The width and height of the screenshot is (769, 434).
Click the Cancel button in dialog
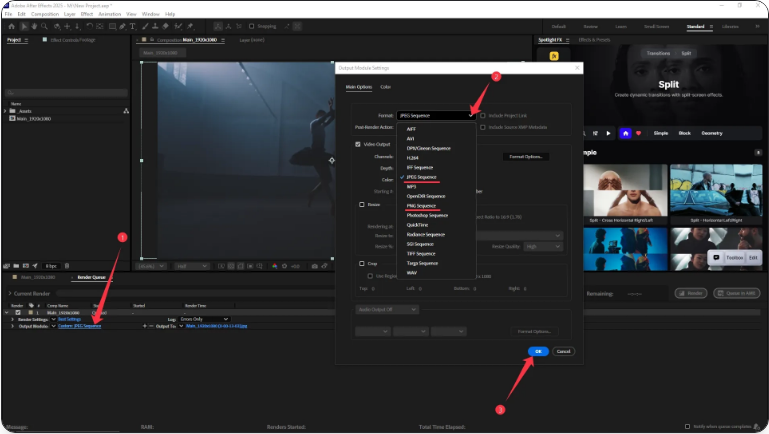tap(563, 351)
